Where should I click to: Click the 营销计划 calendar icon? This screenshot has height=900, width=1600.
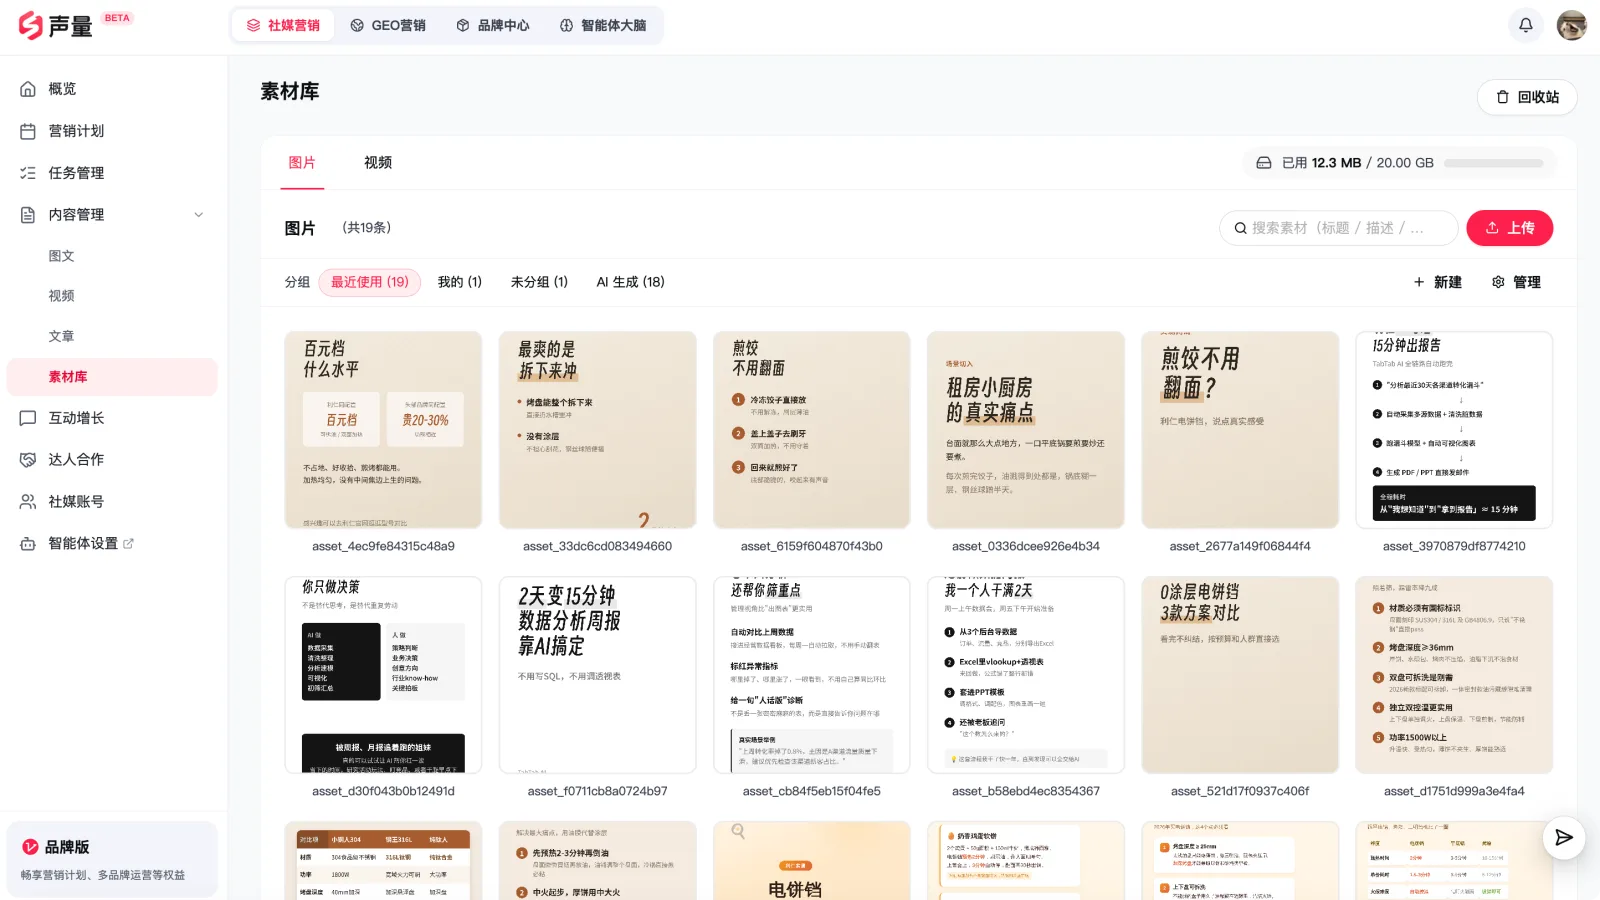coord(28,131)
